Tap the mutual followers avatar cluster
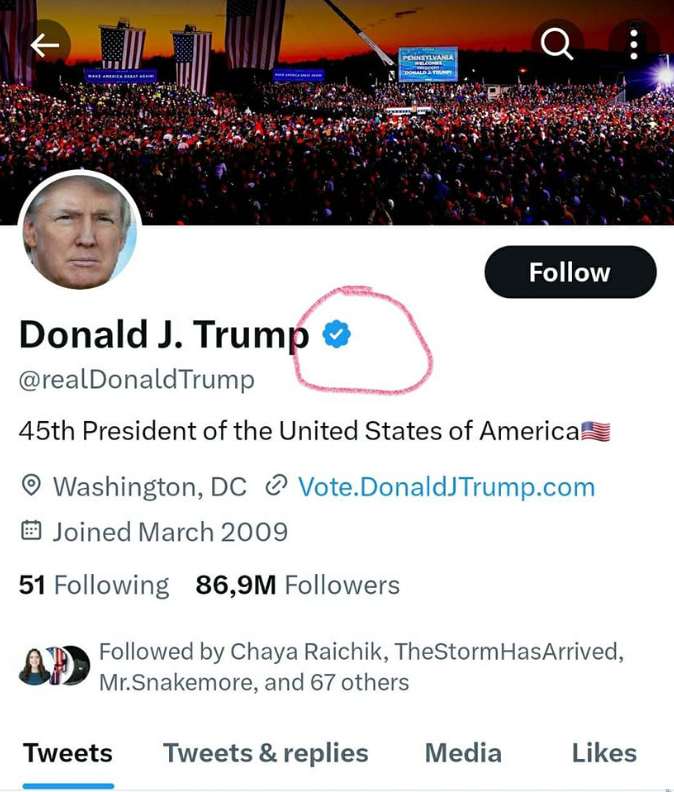 [x=54, y=667]
